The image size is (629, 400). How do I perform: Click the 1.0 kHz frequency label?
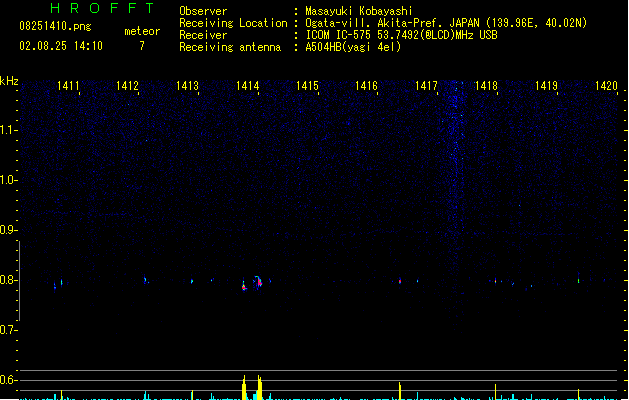(8, 180)
